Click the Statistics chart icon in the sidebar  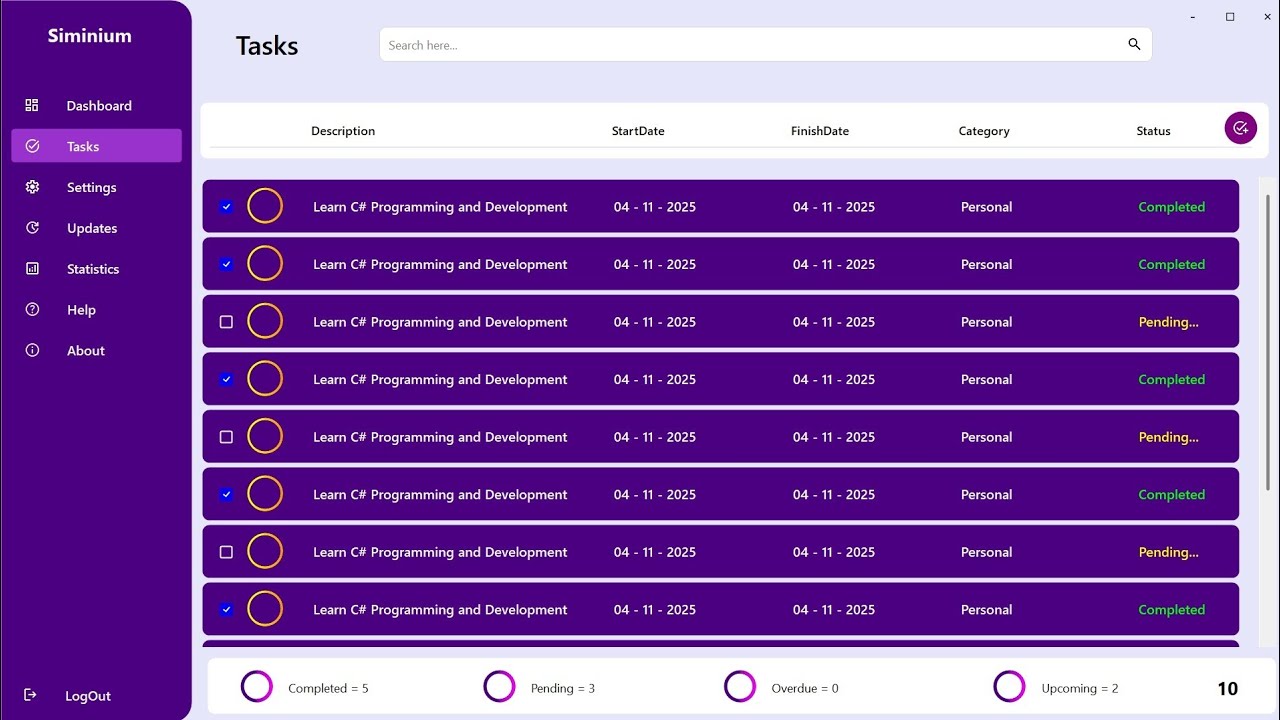click(x=32, y=269)
